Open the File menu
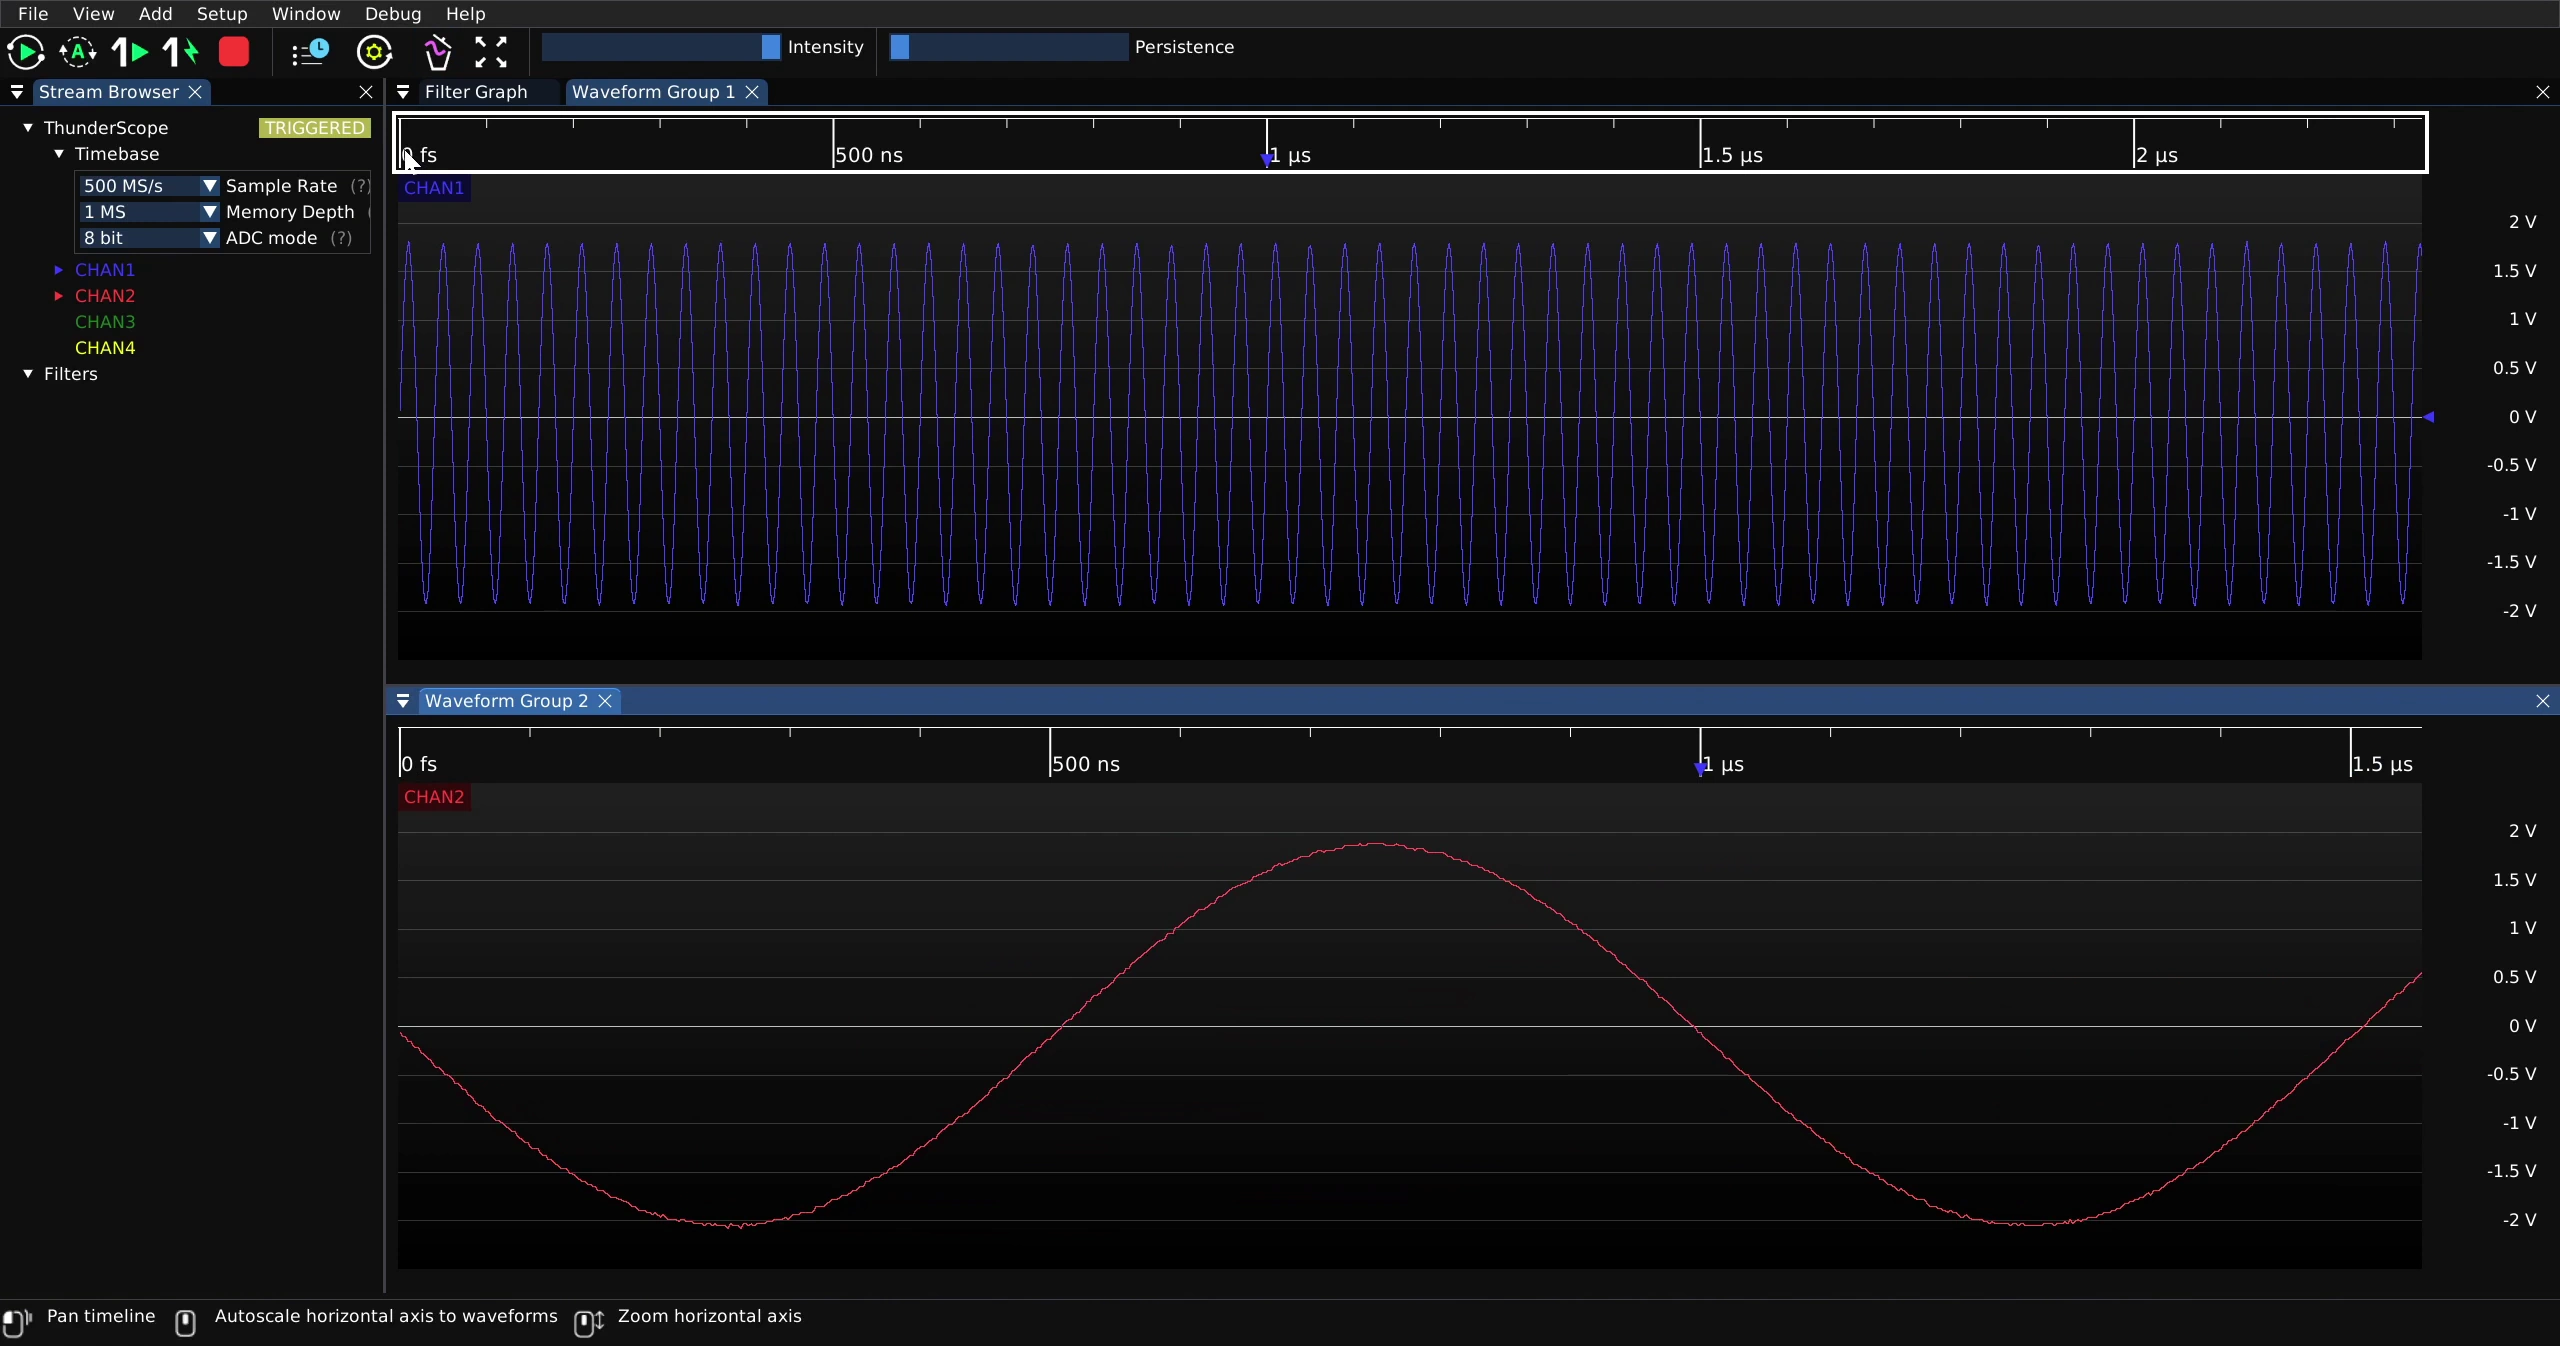Image resolution: width=2560 pixels, height=1346 pixels. point(33,14)
